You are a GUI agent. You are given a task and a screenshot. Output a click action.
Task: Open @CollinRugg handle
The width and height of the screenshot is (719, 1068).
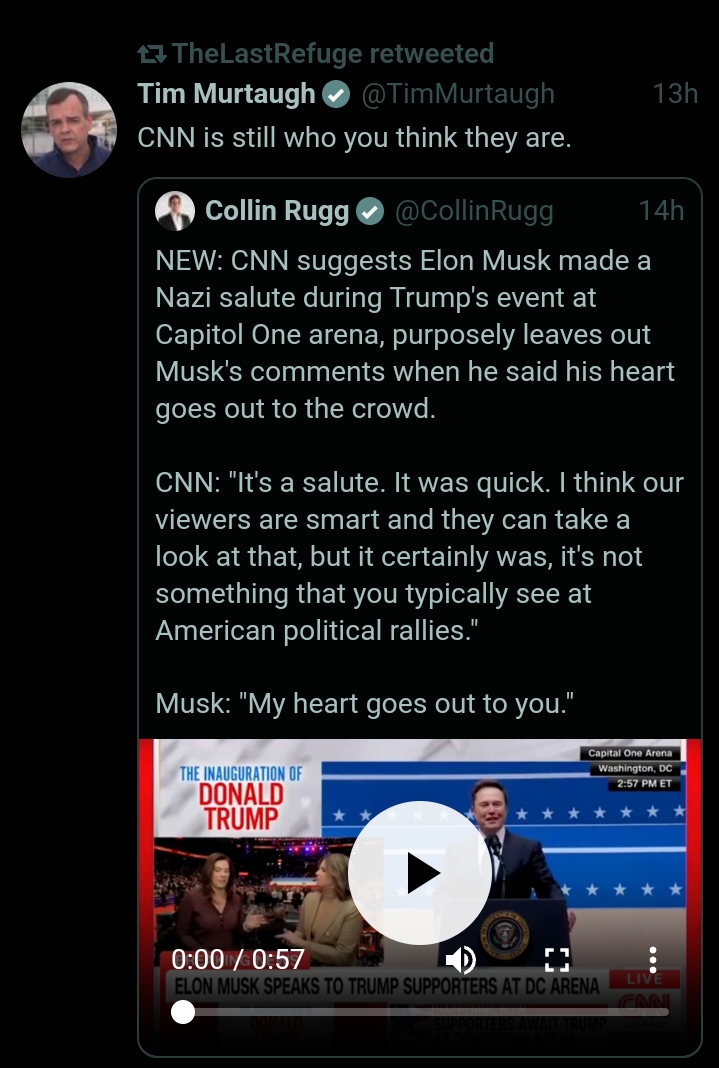tap(474, 211)
